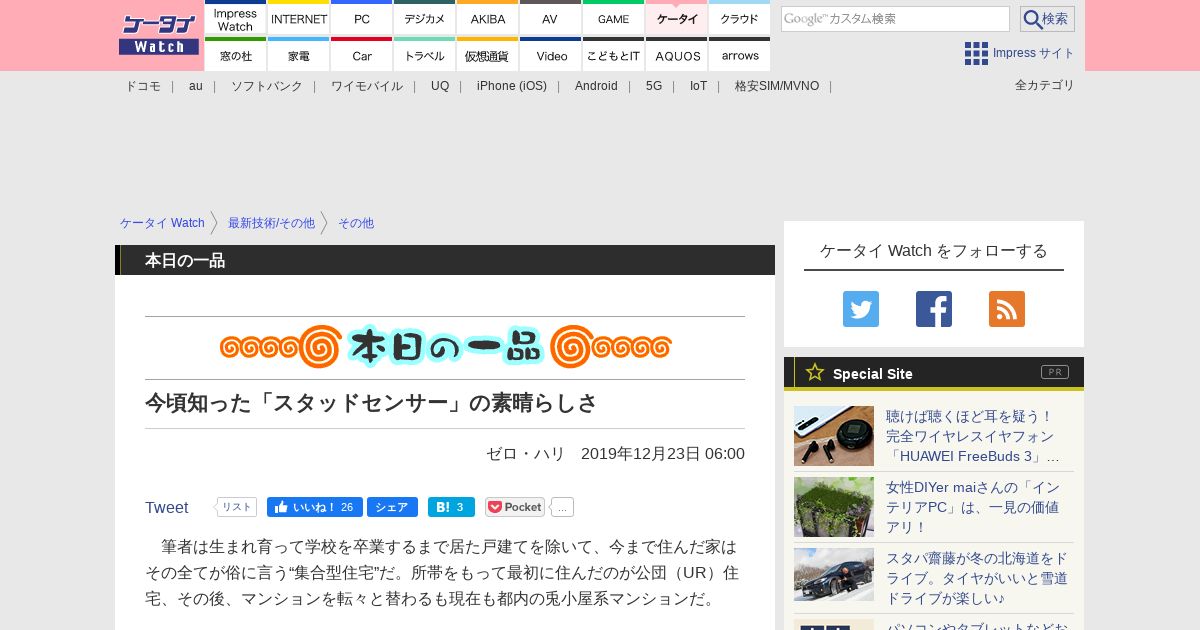The image size is (1200, 630).
Task: Open the クラウド Watch tab
Action: pyautogui.click(x=740, y=18)
